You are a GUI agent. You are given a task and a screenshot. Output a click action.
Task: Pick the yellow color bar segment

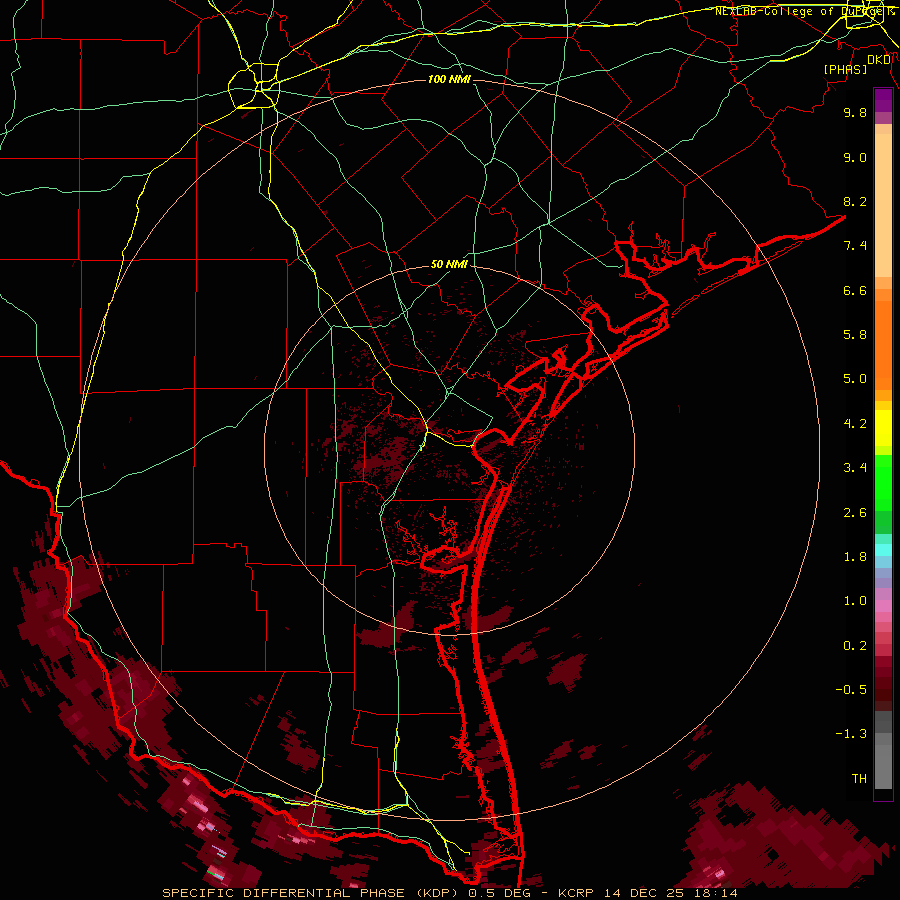[x=883, y=428]
